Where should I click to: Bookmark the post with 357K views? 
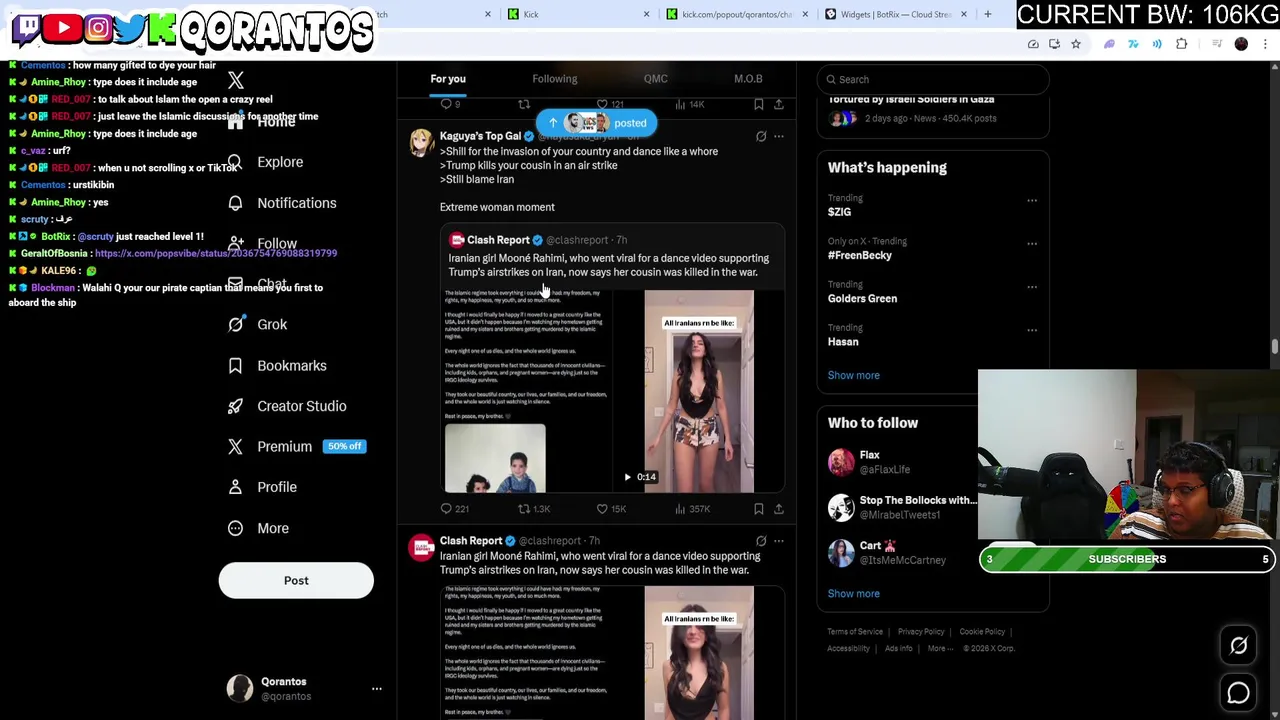click(759, 509)
